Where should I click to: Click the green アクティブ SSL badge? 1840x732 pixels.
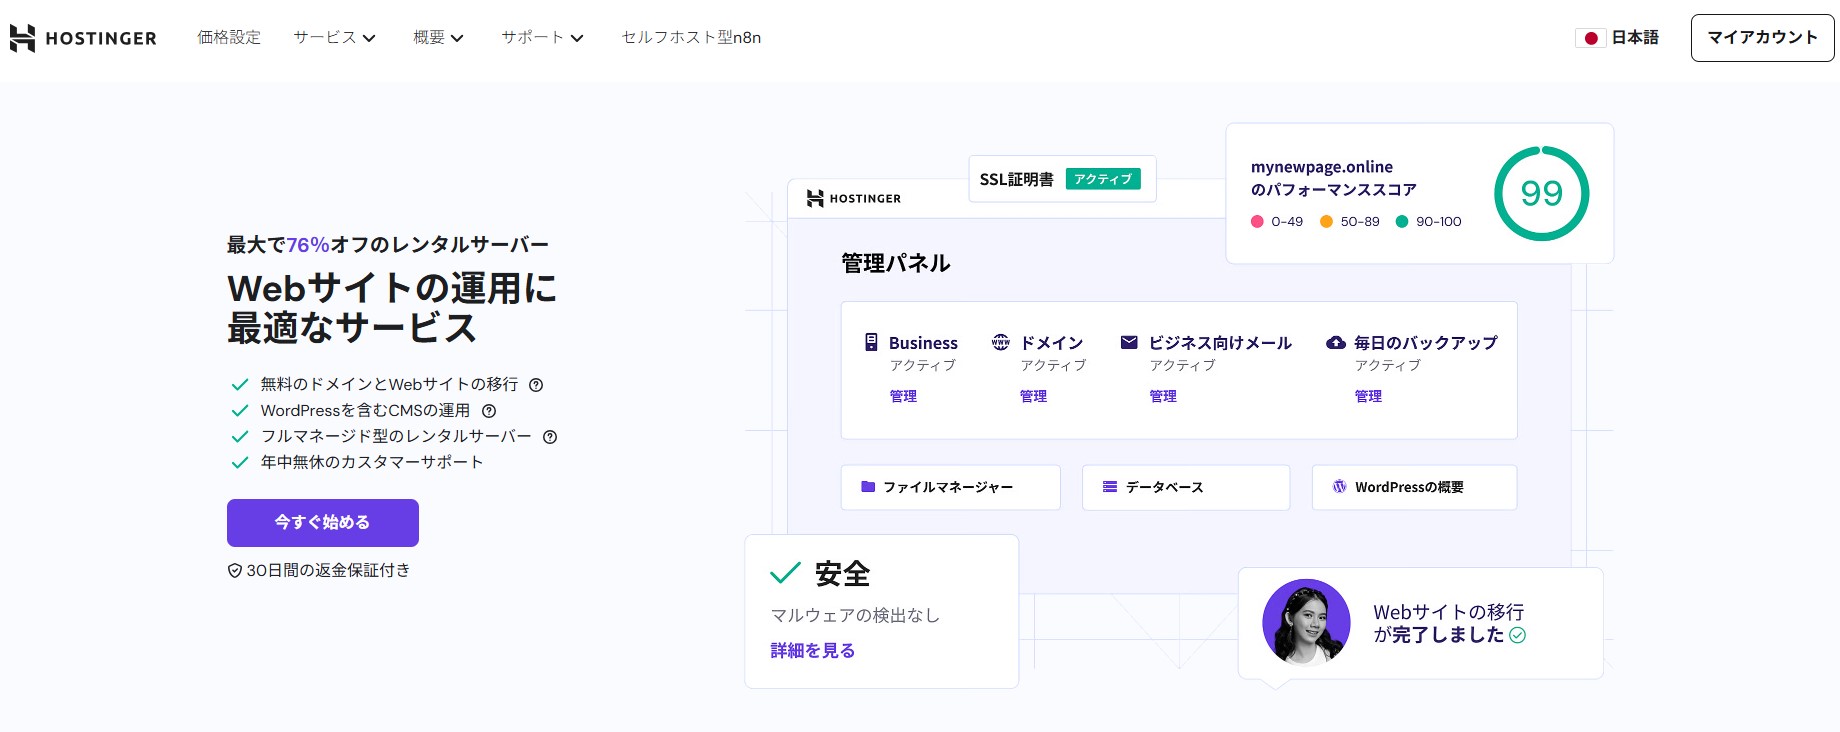[x=1103, y=179]
